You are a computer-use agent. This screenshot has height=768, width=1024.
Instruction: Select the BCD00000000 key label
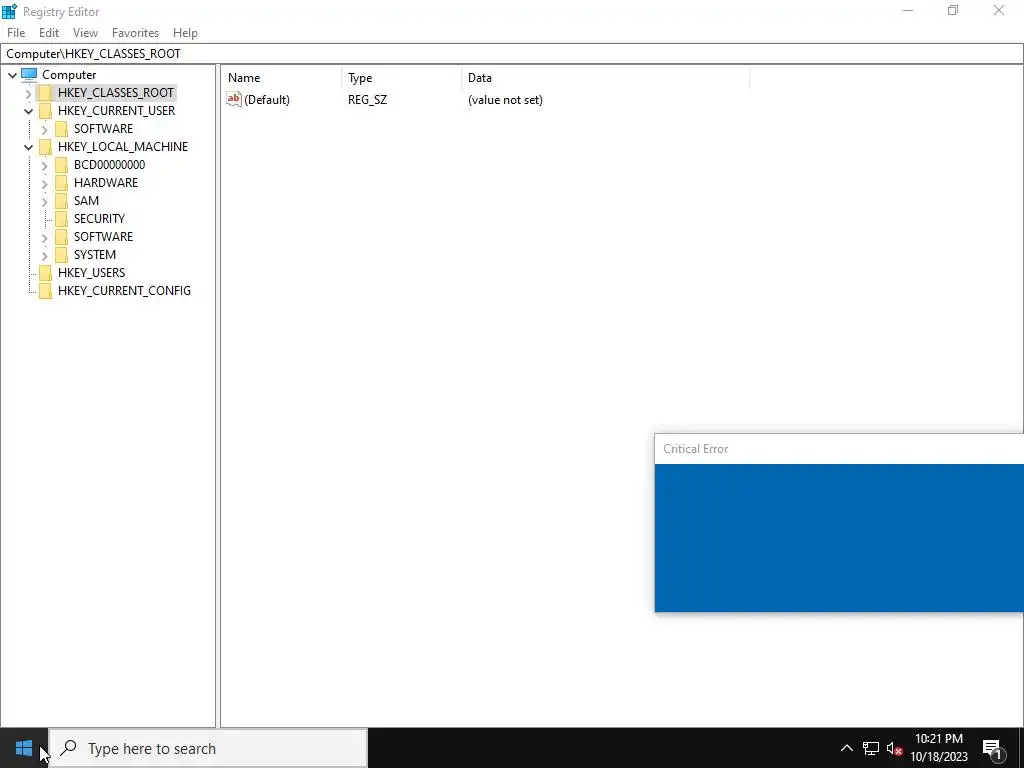109,165
